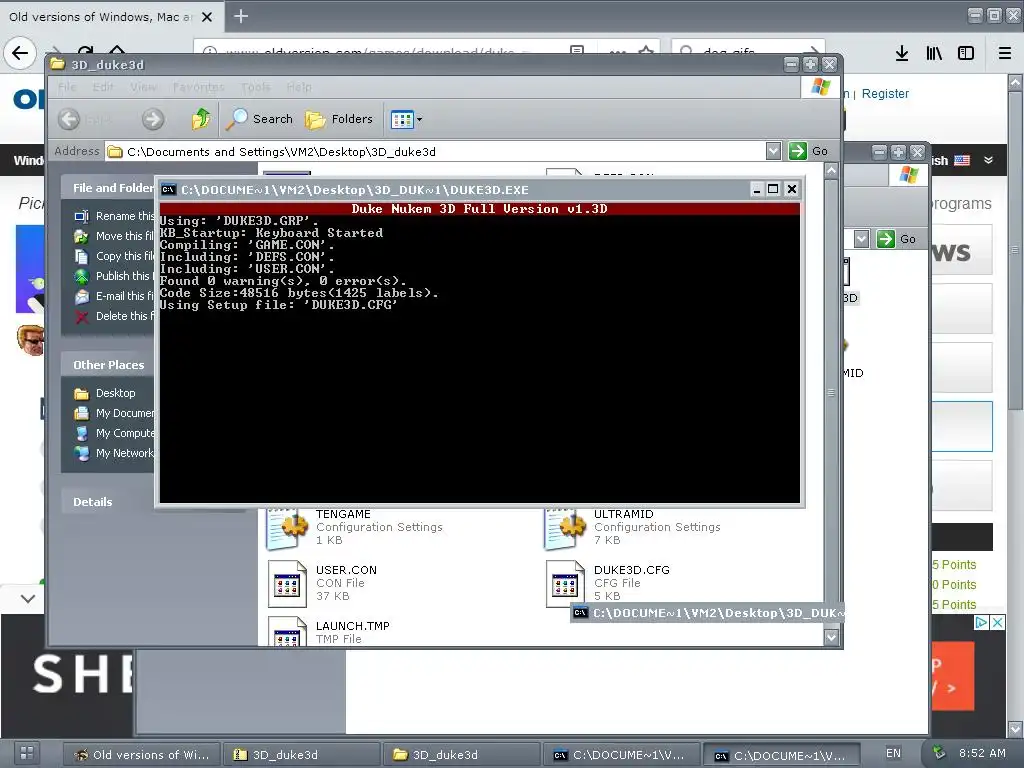Click Go next to 3D_duke3d address bar
Screen dimensions: 1024x768
pos(809,152)
